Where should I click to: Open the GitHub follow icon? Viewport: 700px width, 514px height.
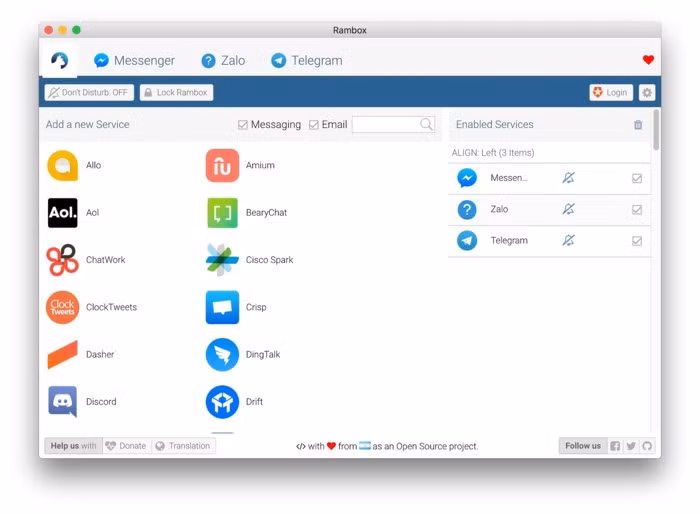tap(647, 446)
